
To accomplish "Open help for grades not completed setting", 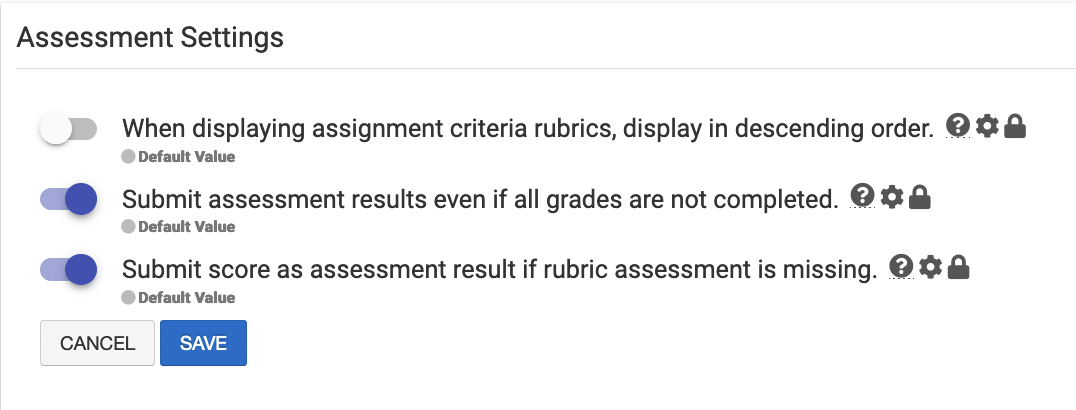I will 862,196.
